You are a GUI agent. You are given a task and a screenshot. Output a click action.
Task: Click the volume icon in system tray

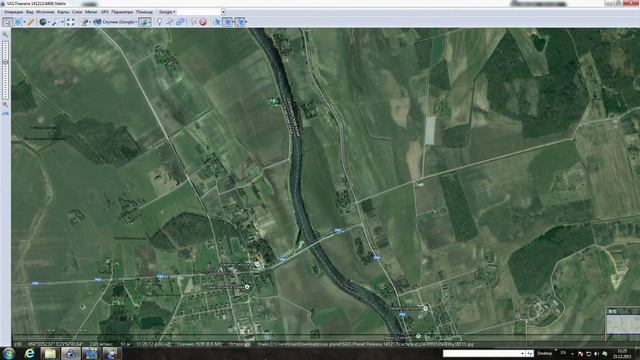(x=597, y=353)
